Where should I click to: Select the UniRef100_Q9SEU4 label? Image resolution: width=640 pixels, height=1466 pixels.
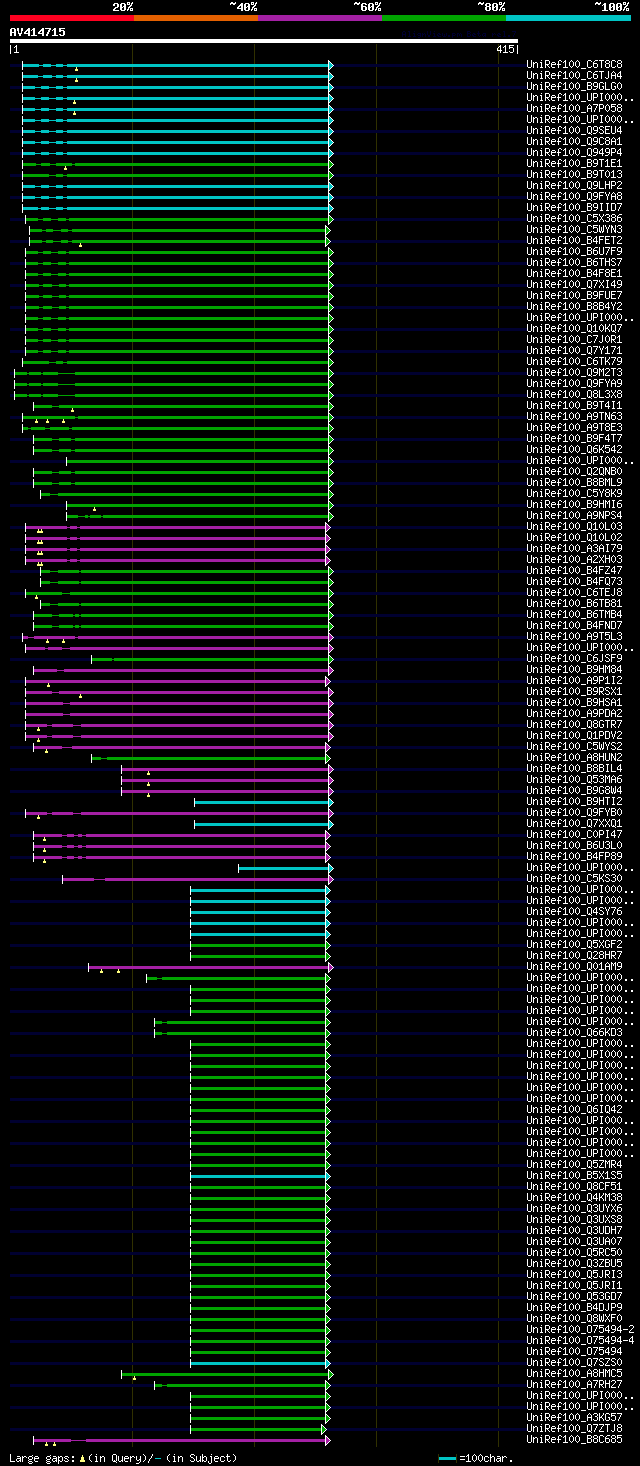(x=575, y=130)
